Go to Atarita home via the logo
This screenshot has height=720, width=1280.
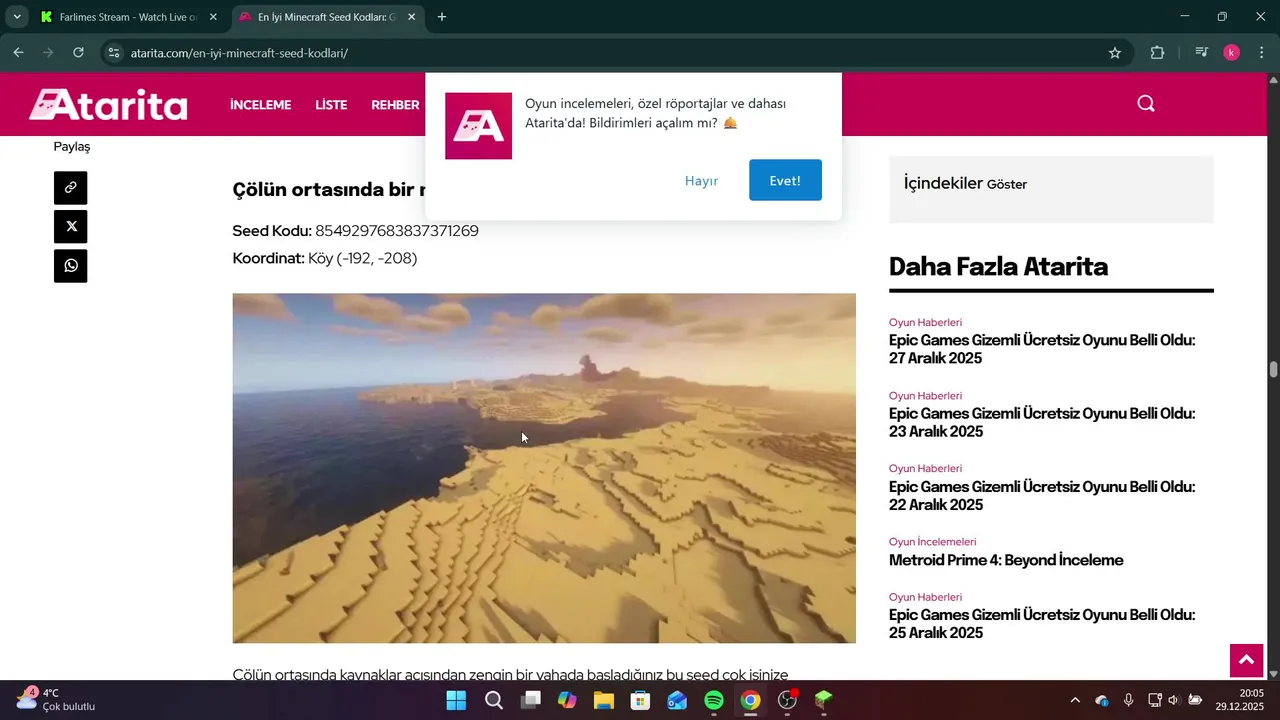[x=108, y=104]
